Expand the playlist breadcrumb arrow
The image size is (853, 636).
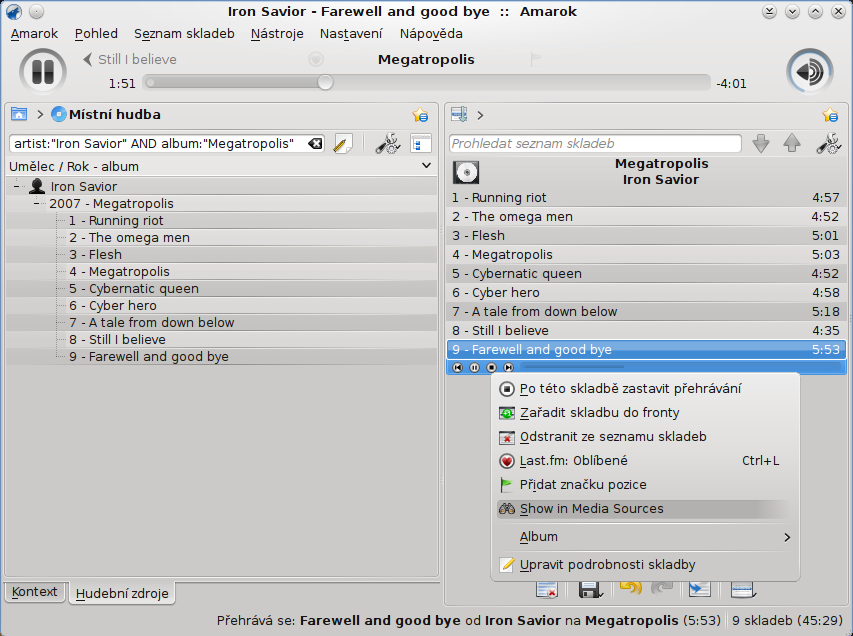pos(480,115)
